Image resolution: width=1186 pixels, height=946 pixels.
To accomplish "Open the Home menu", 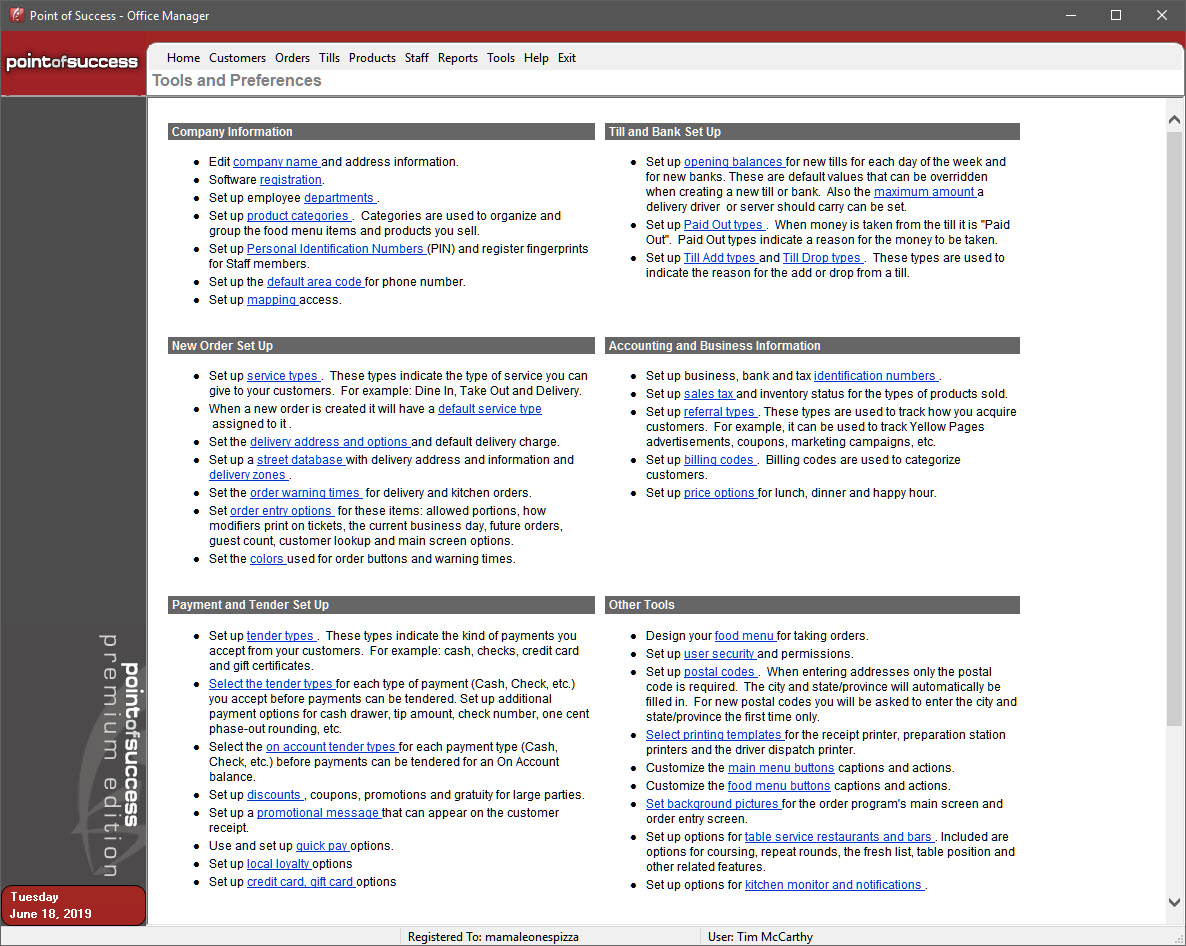I will tap(183, 58).
